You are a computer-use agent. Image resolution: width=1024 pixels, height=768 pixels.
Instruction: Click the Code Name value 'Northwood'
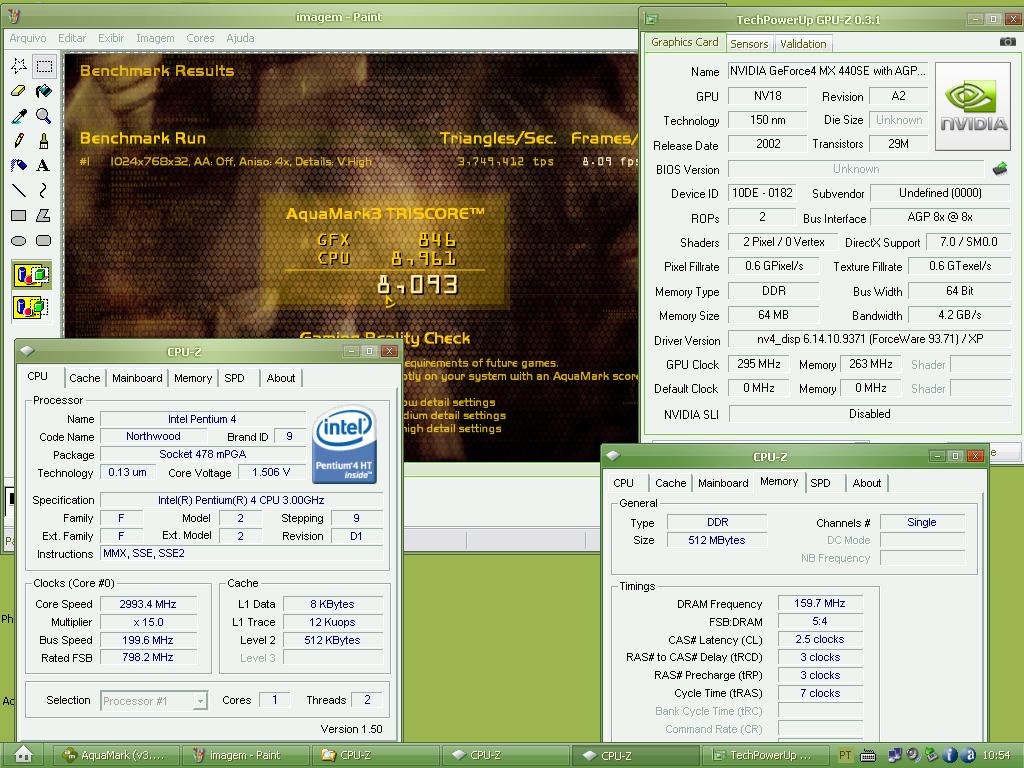153,436
